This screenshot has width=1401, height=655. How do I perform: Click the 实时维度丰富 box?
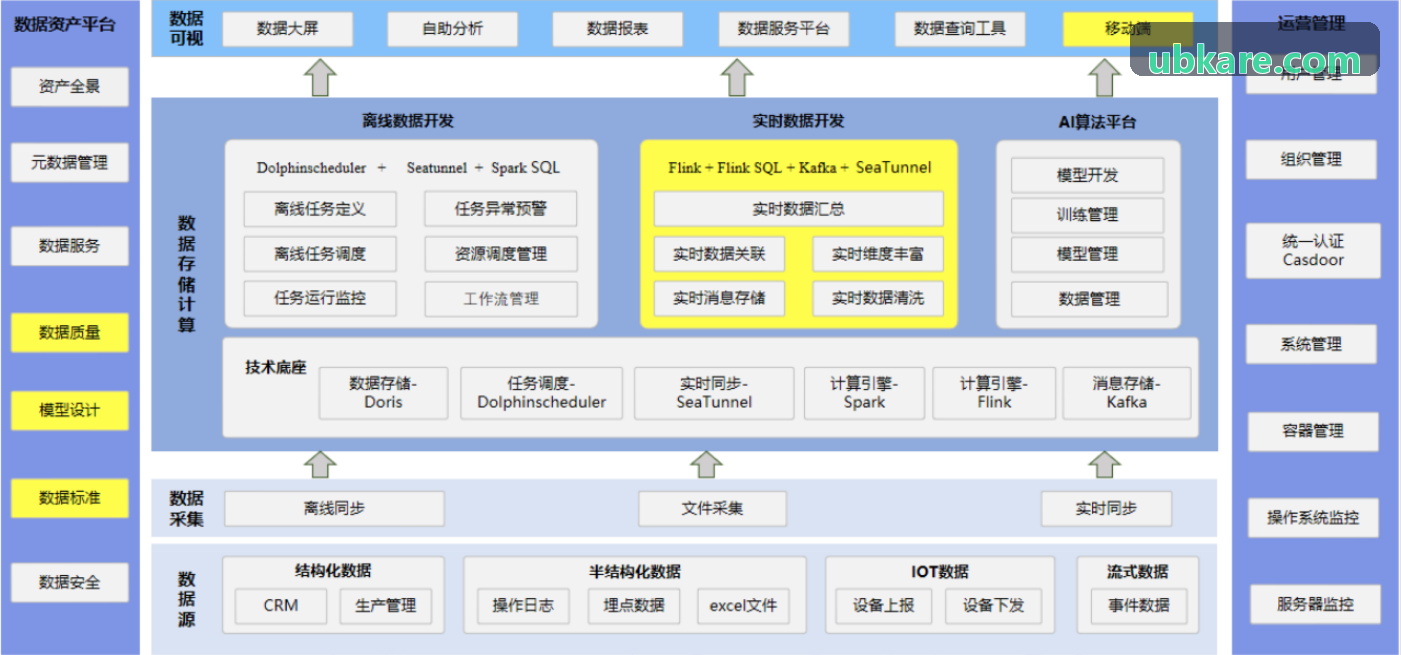(x=878, y=254)
